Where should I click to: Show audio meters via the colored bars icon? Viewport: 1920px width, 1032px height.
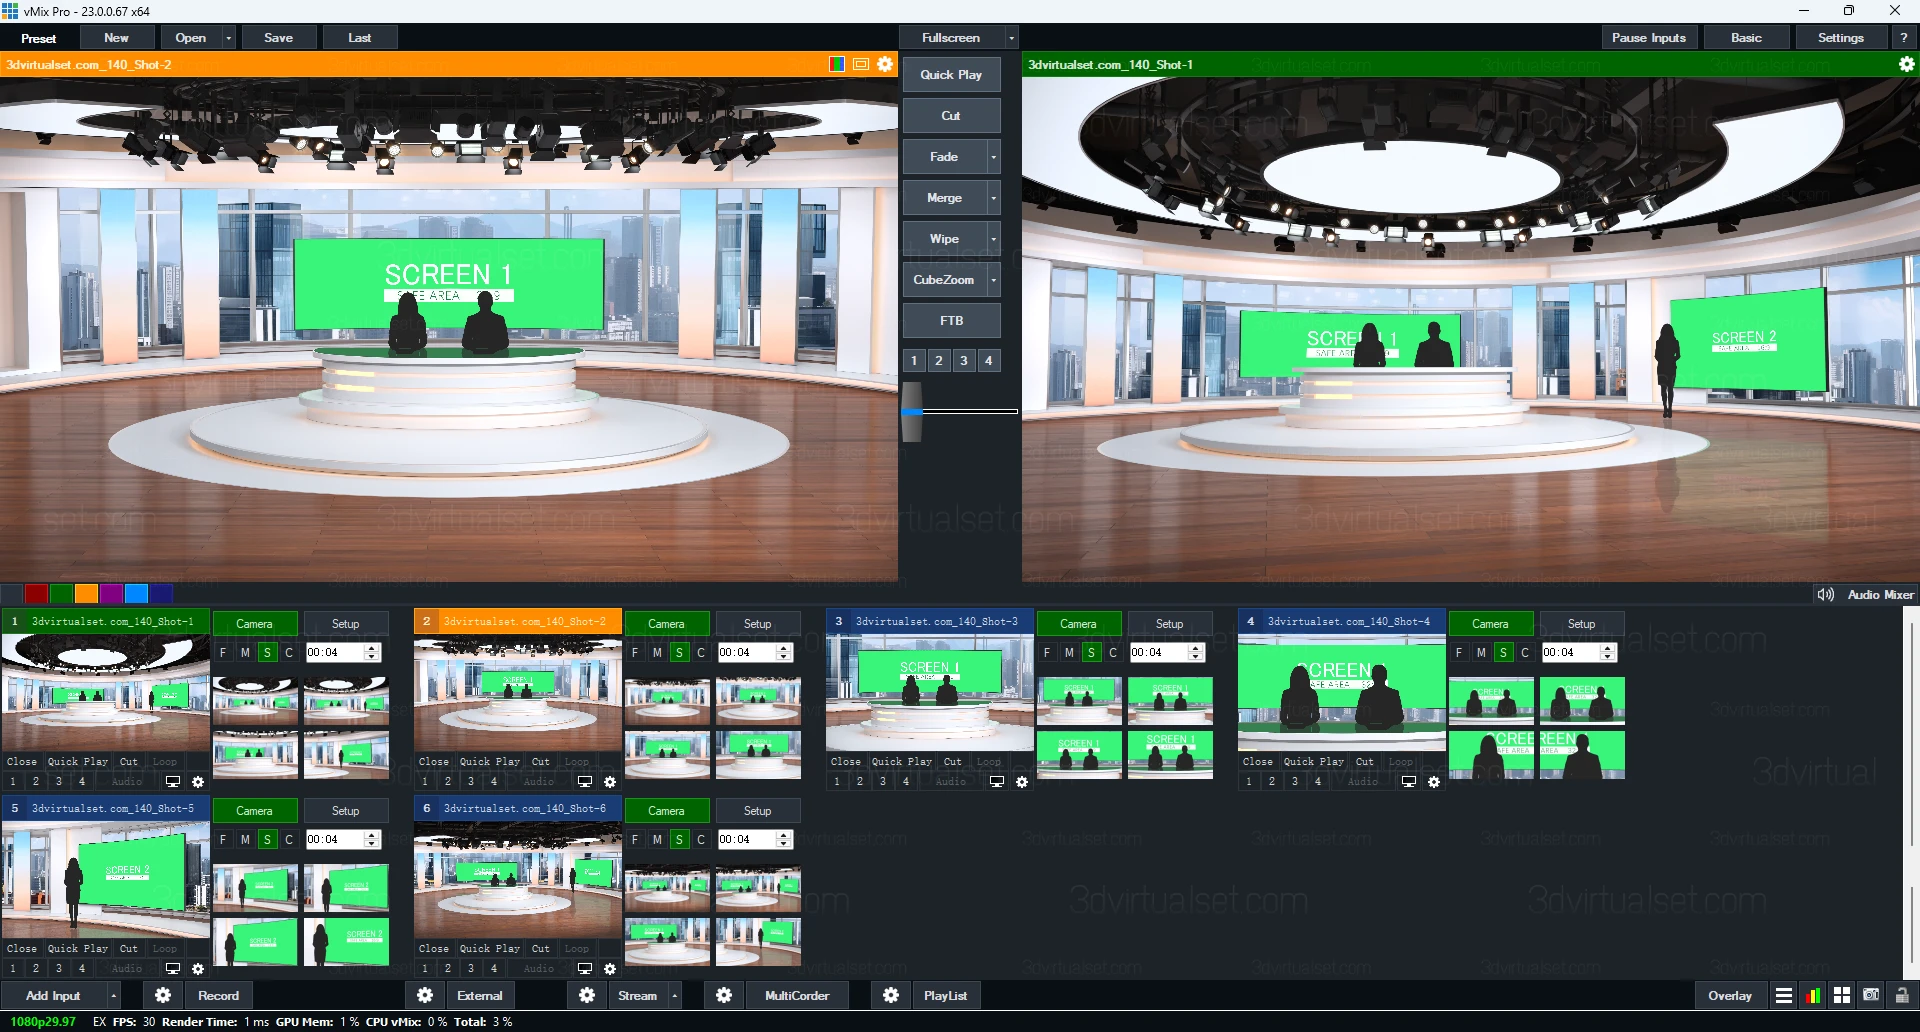[x=1813, y=996]
